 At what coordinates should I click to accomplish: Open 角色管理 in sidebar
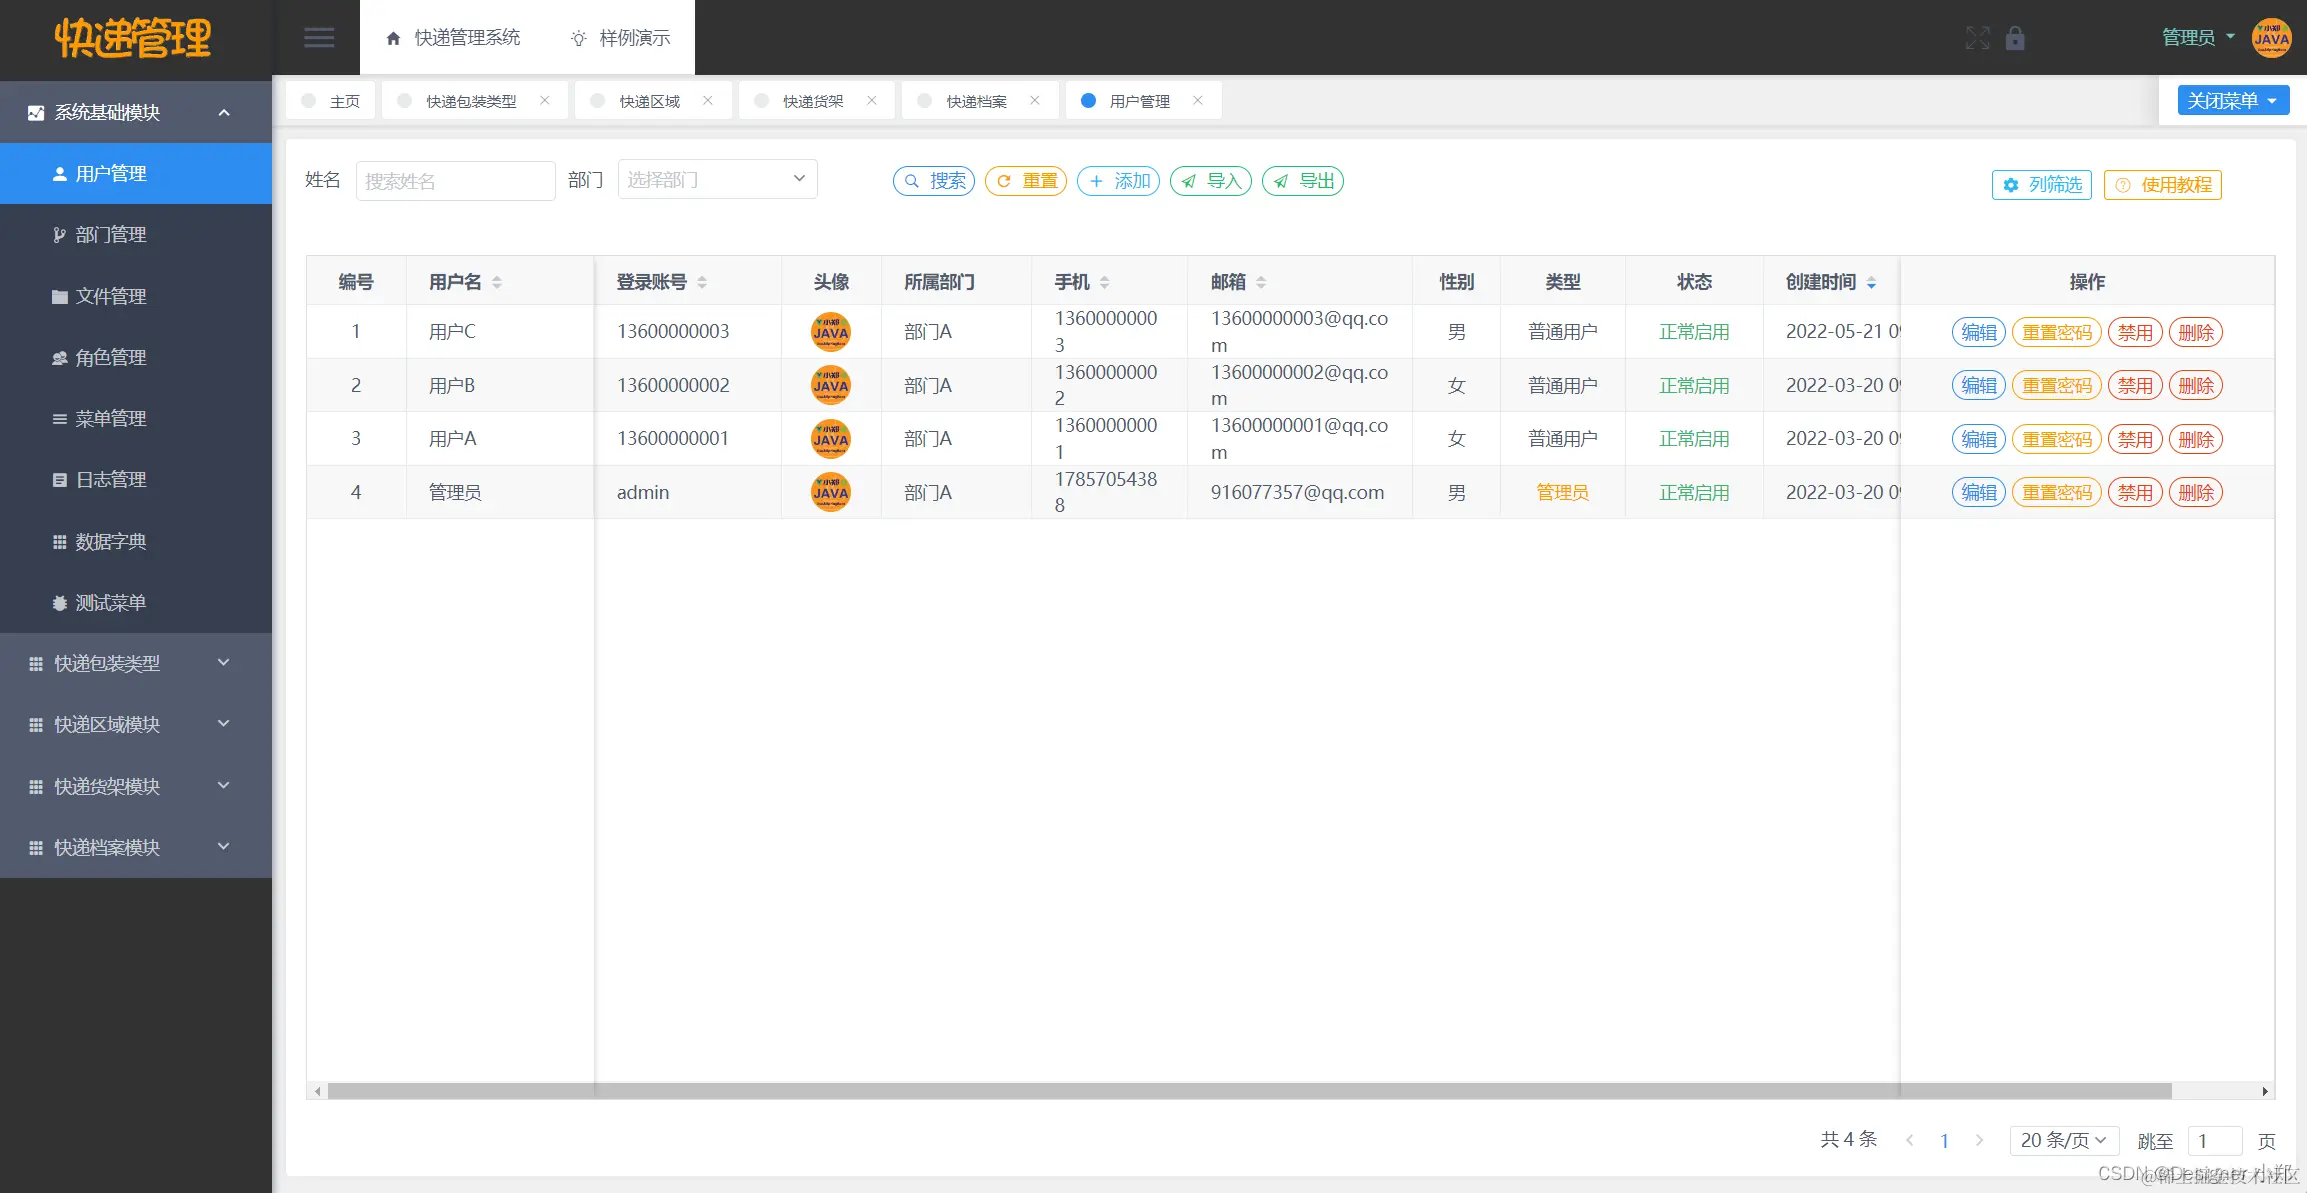[x=111, y=357]
